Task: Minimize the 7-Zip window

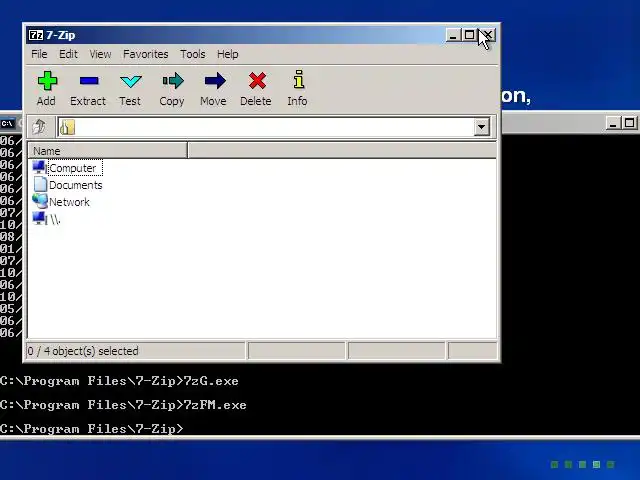Action: (453, 36)
